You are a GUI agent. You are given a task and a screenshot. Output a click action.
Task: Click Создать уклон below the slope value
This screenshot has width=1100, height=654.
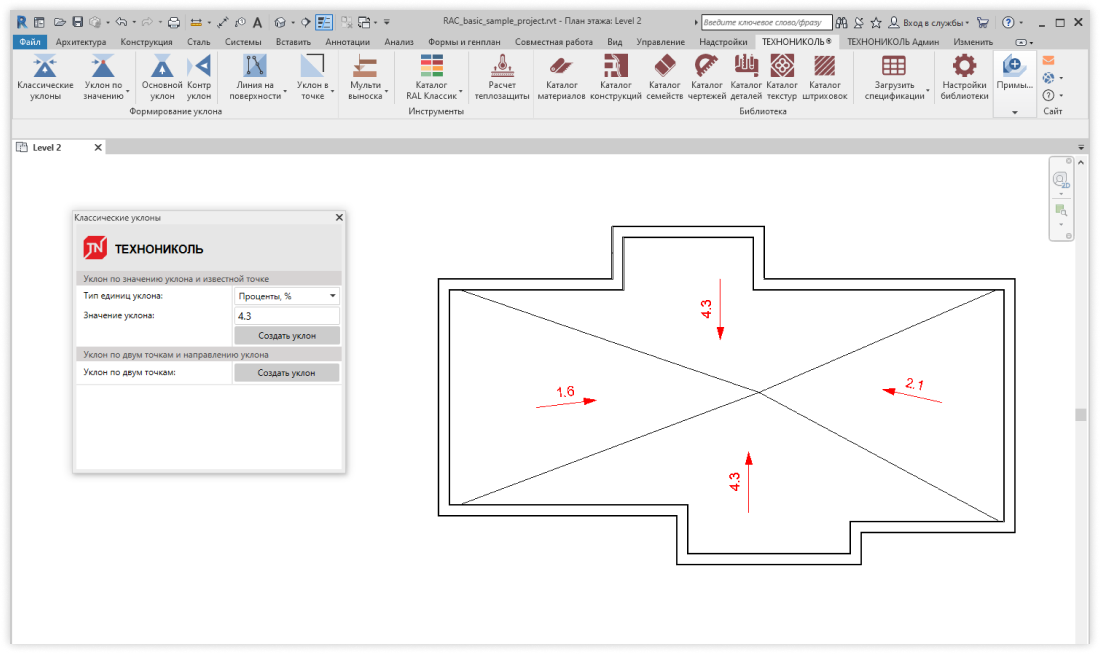click(286, 336)
